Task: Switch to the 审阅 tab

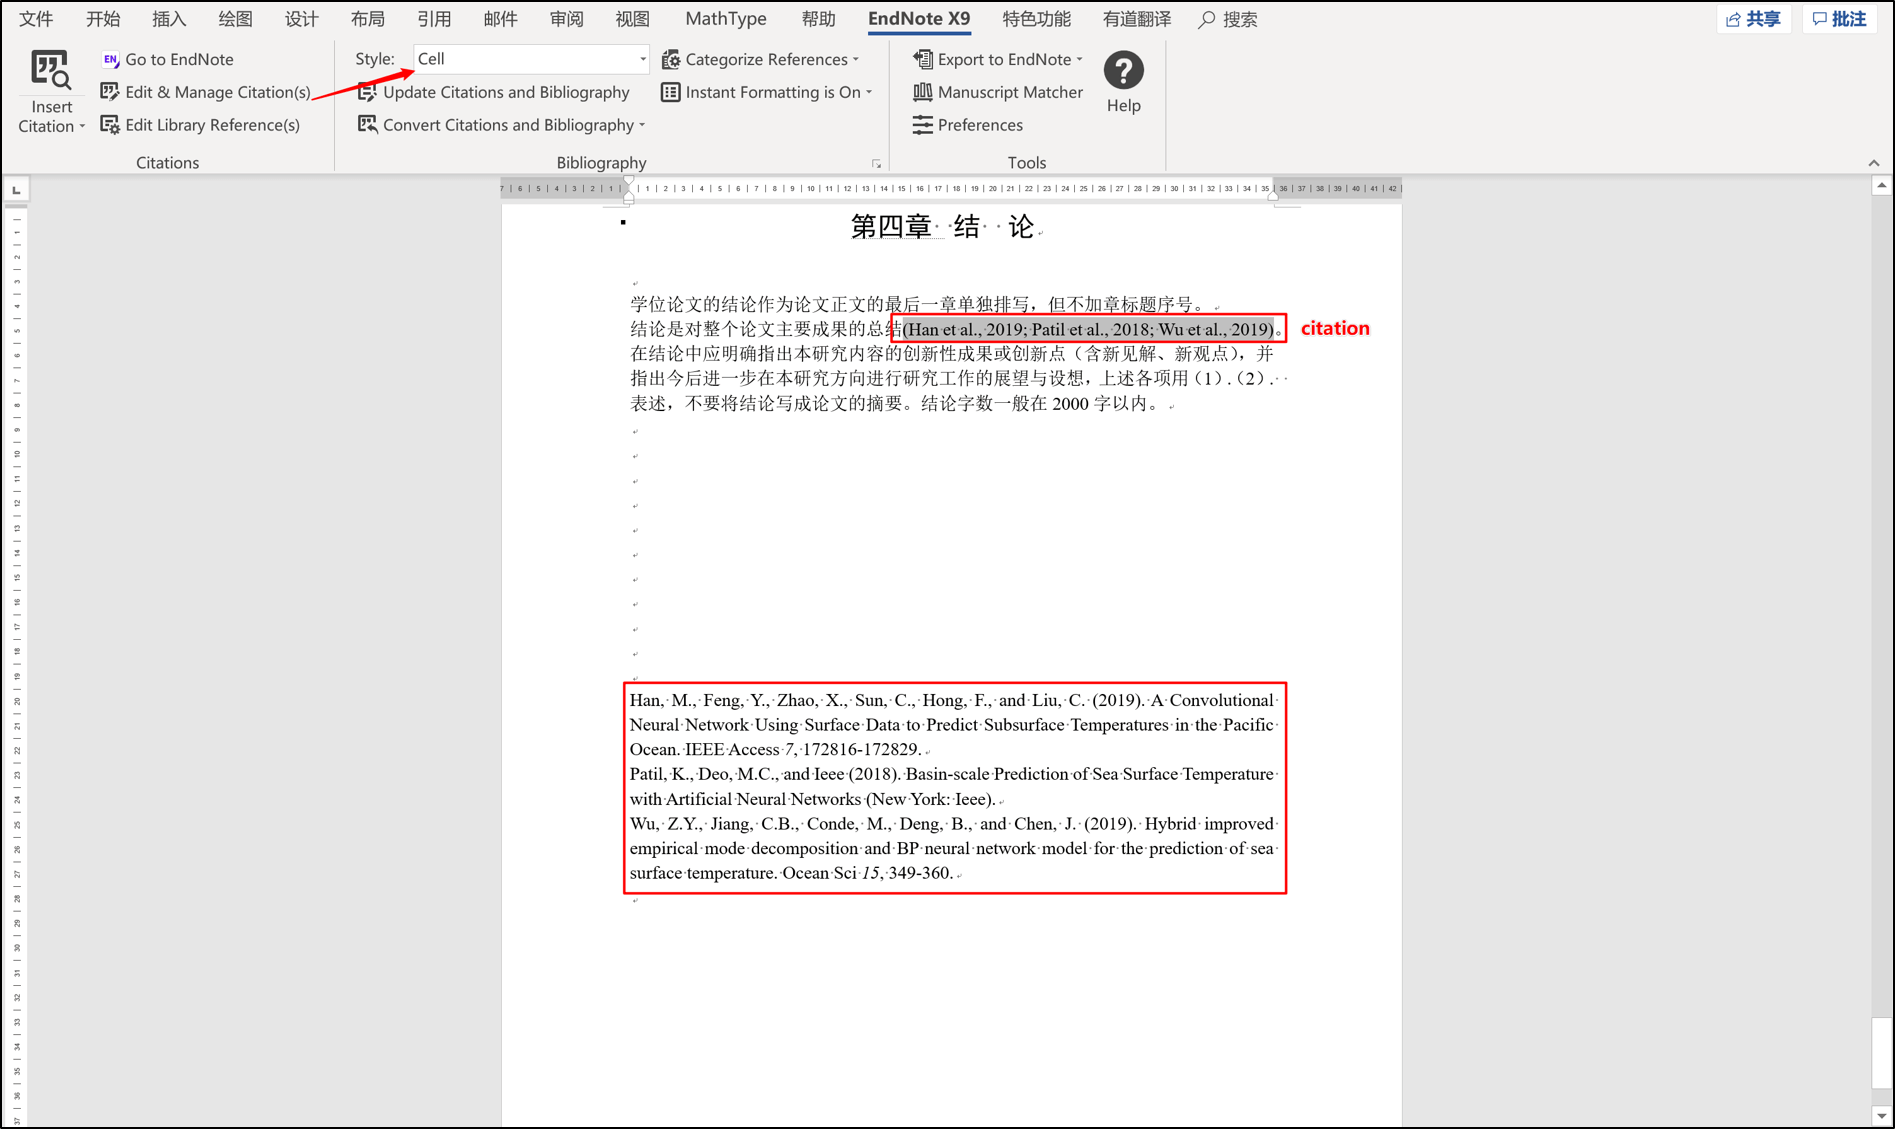Action: pos(566,19)
